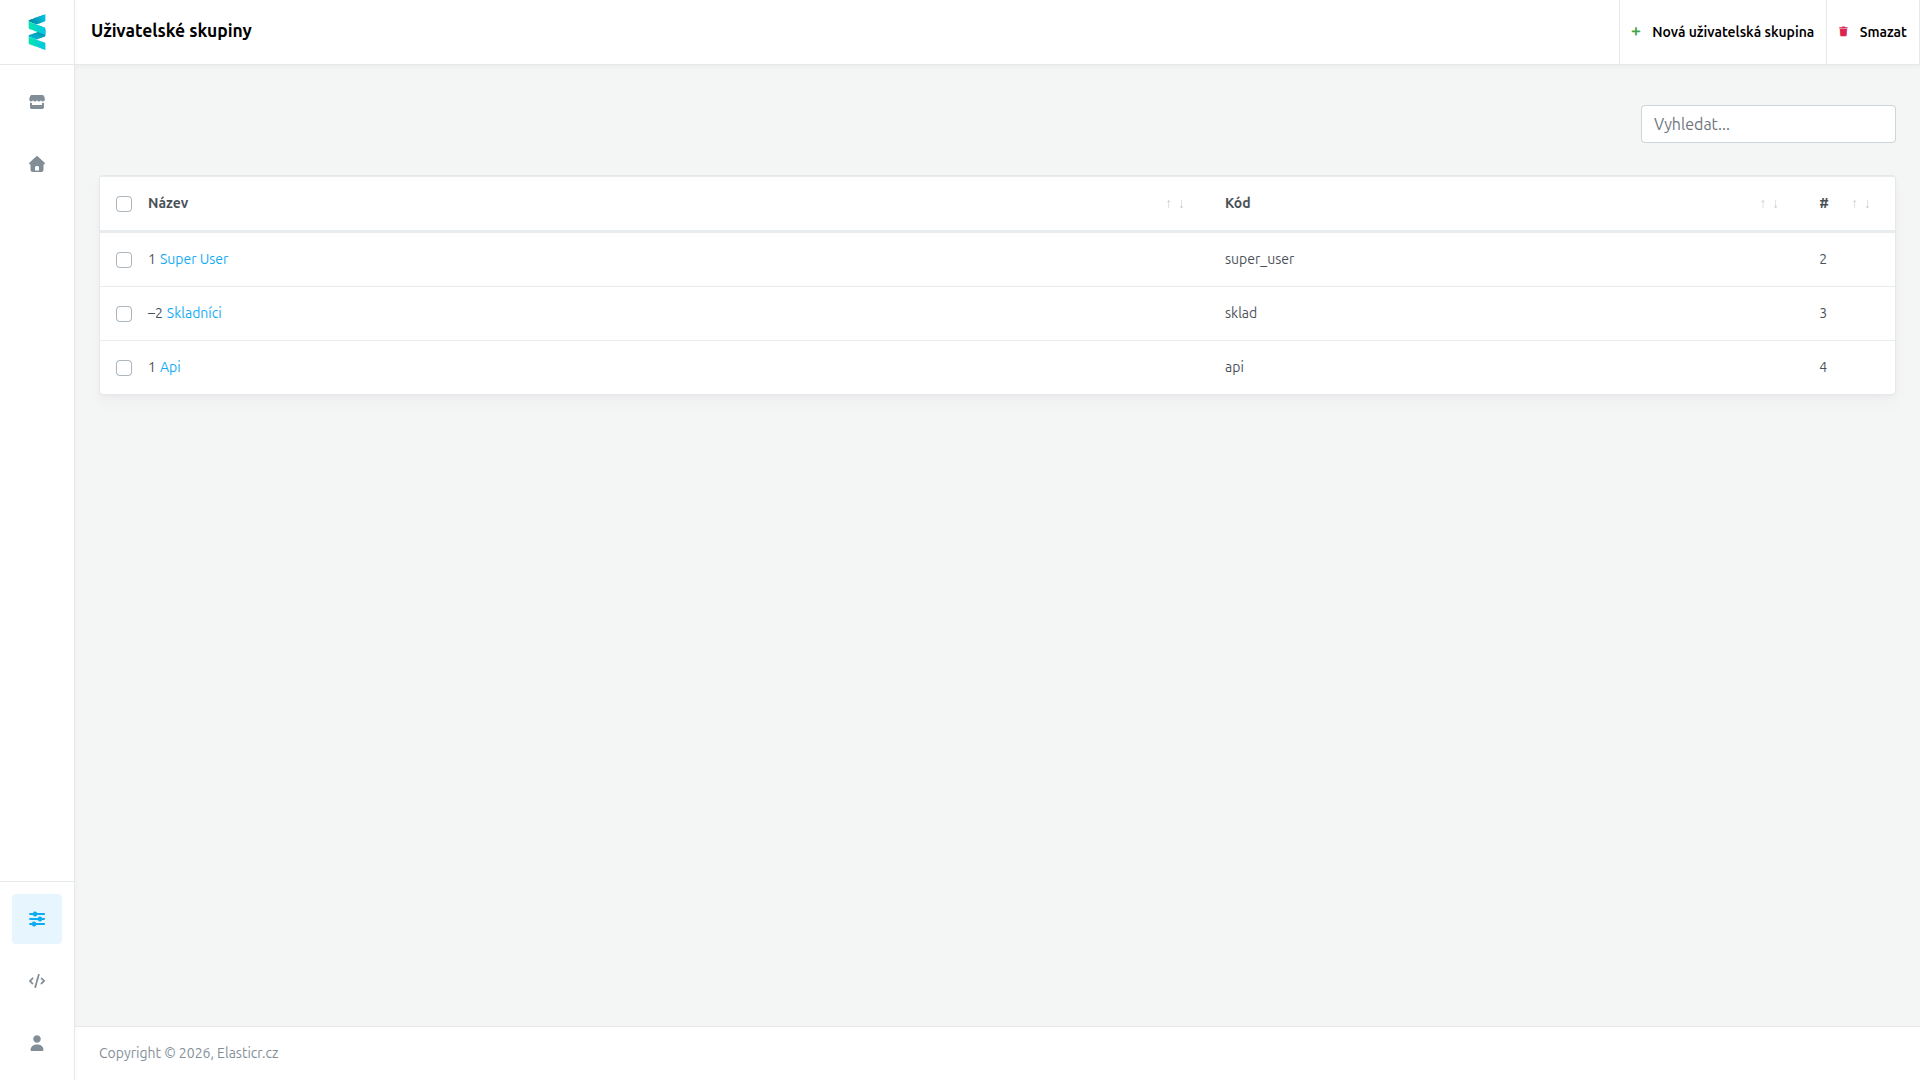Open the Skladníci group link
This screenshot has width=1920, height=1080.
pos(194,313)
